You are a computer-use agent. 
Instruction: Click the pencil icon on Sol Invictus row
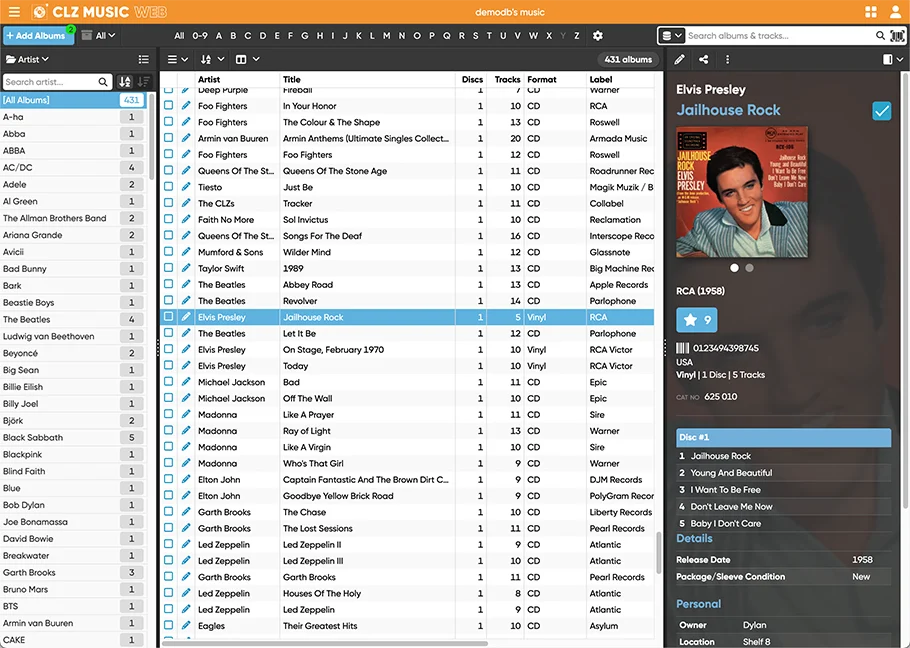tap(186, 219)
